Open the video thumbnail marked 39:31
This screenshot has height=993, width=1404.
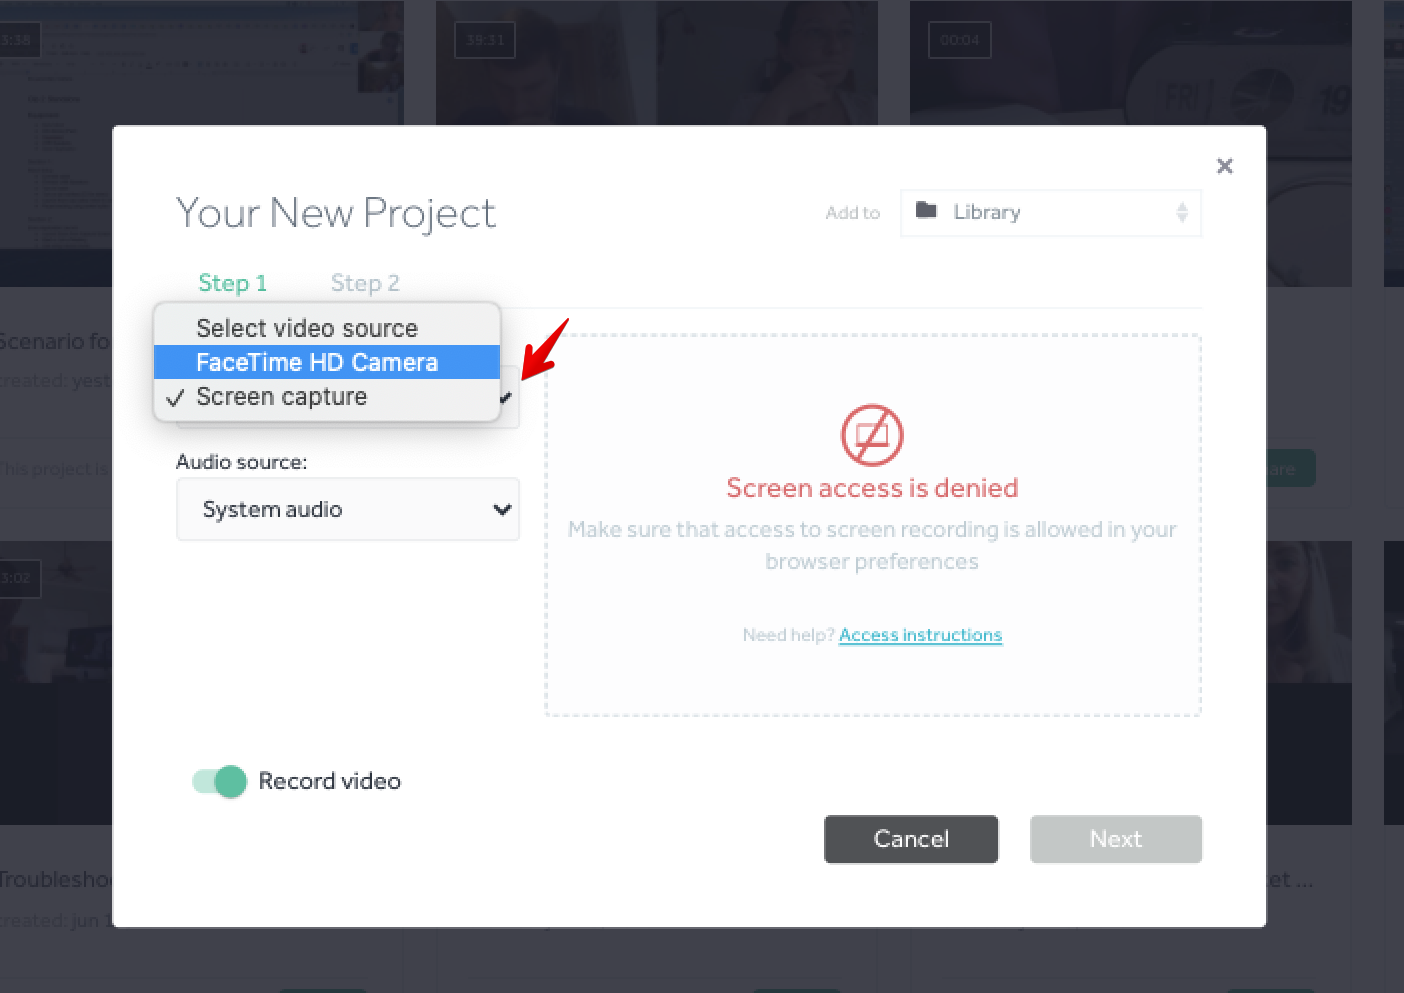click(x=656, y=62)
